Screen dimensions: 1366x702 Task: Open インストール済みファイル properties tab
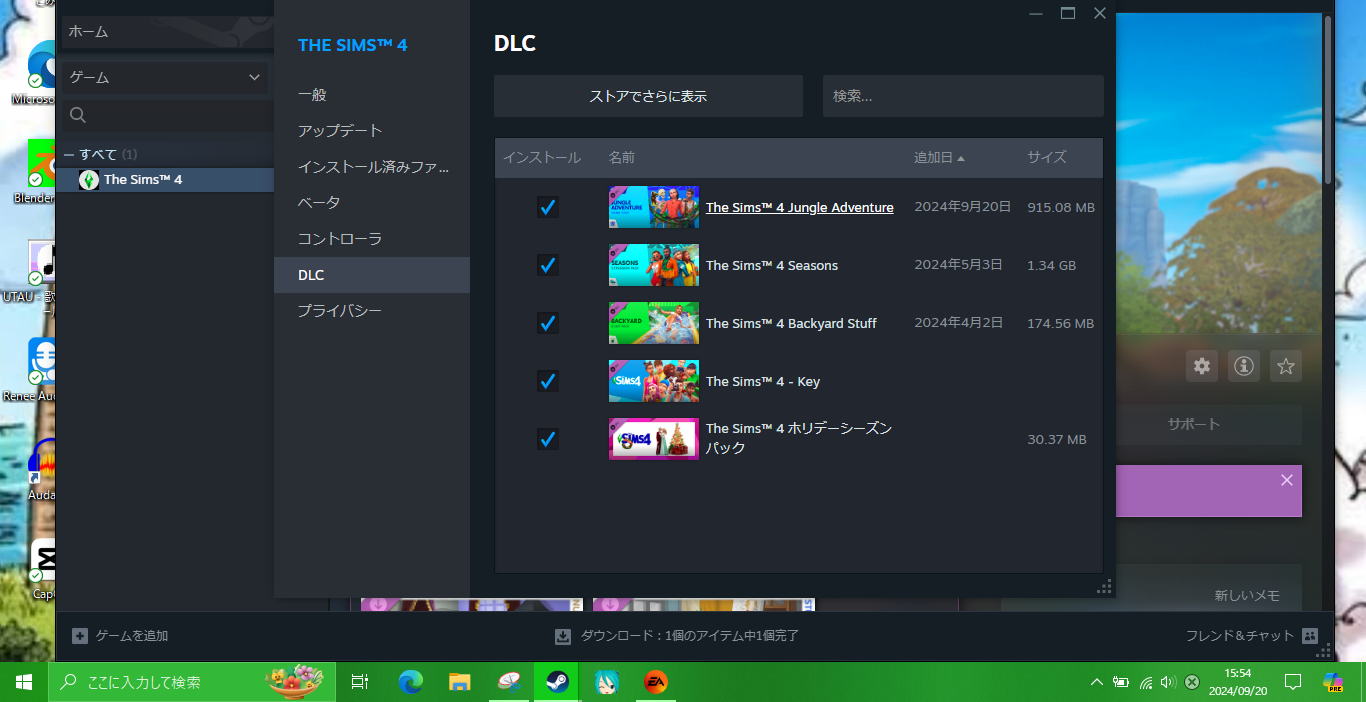[372, 167]
